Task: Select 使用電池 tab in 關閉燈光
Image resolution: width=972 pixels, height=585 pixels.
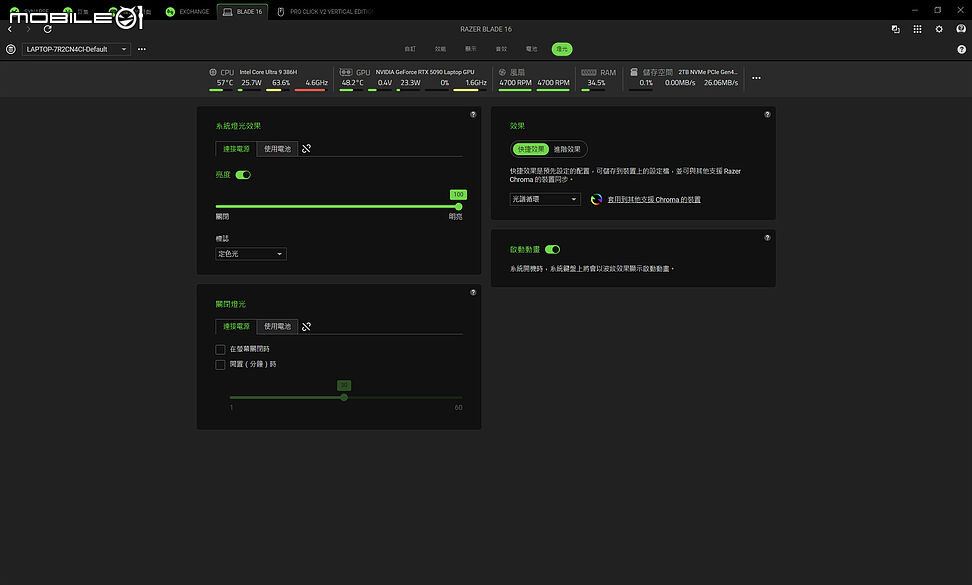Action: coord(277,327)
